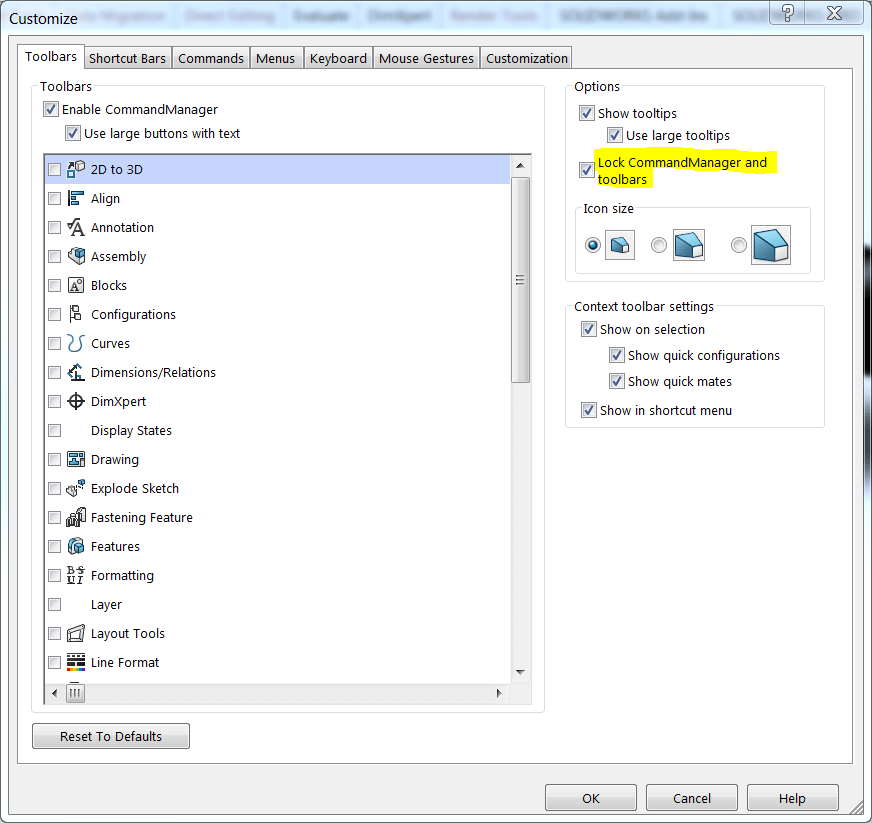Screen dimensions: 872x823
Task: Click the Assembly toolbar icon
Action: pyautogui.click(x=75, y=256)
